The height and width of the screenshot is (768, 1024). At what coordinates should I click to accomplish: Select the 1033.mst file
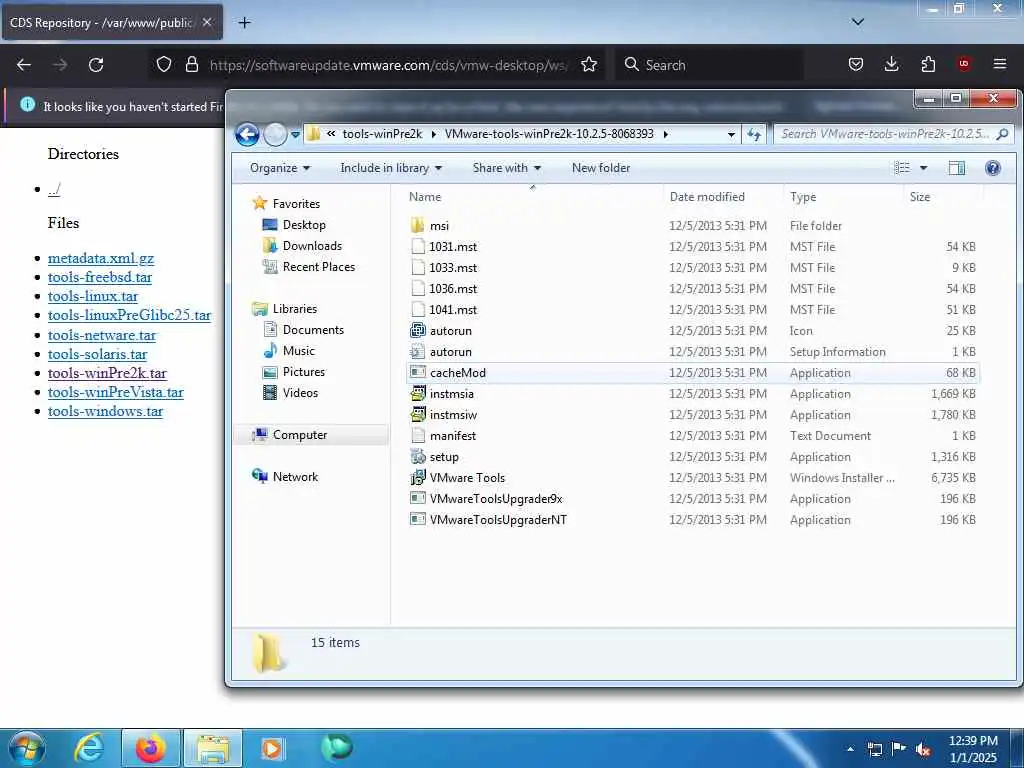click(x=453, y=267)
